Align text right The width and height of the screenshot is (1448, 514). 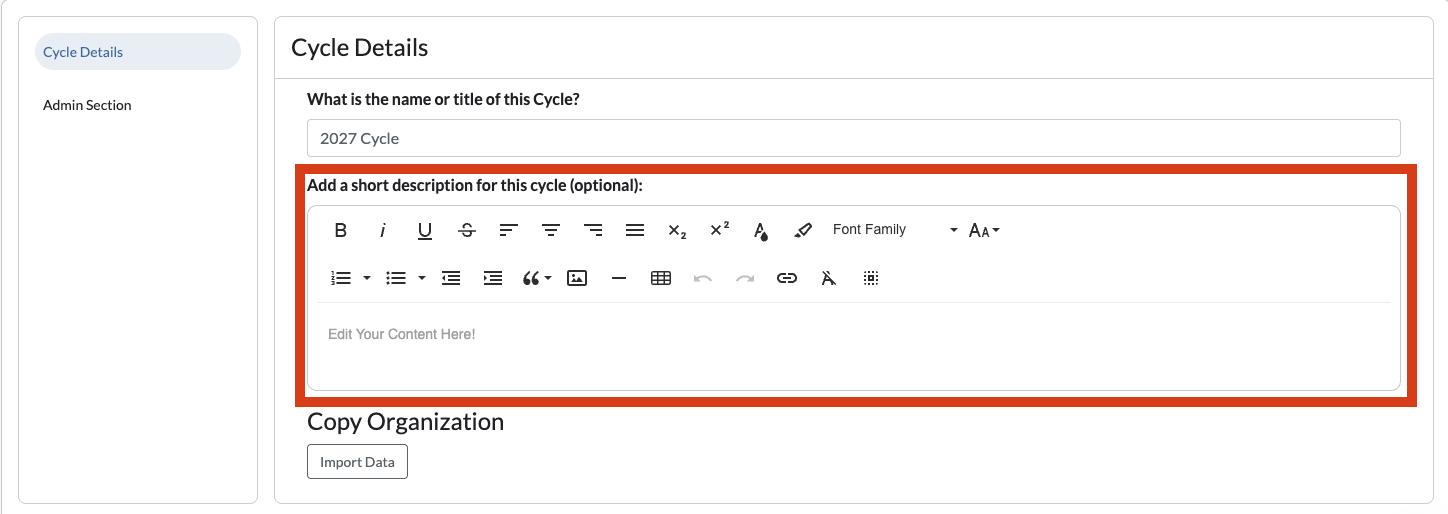(x=593, y=230)
